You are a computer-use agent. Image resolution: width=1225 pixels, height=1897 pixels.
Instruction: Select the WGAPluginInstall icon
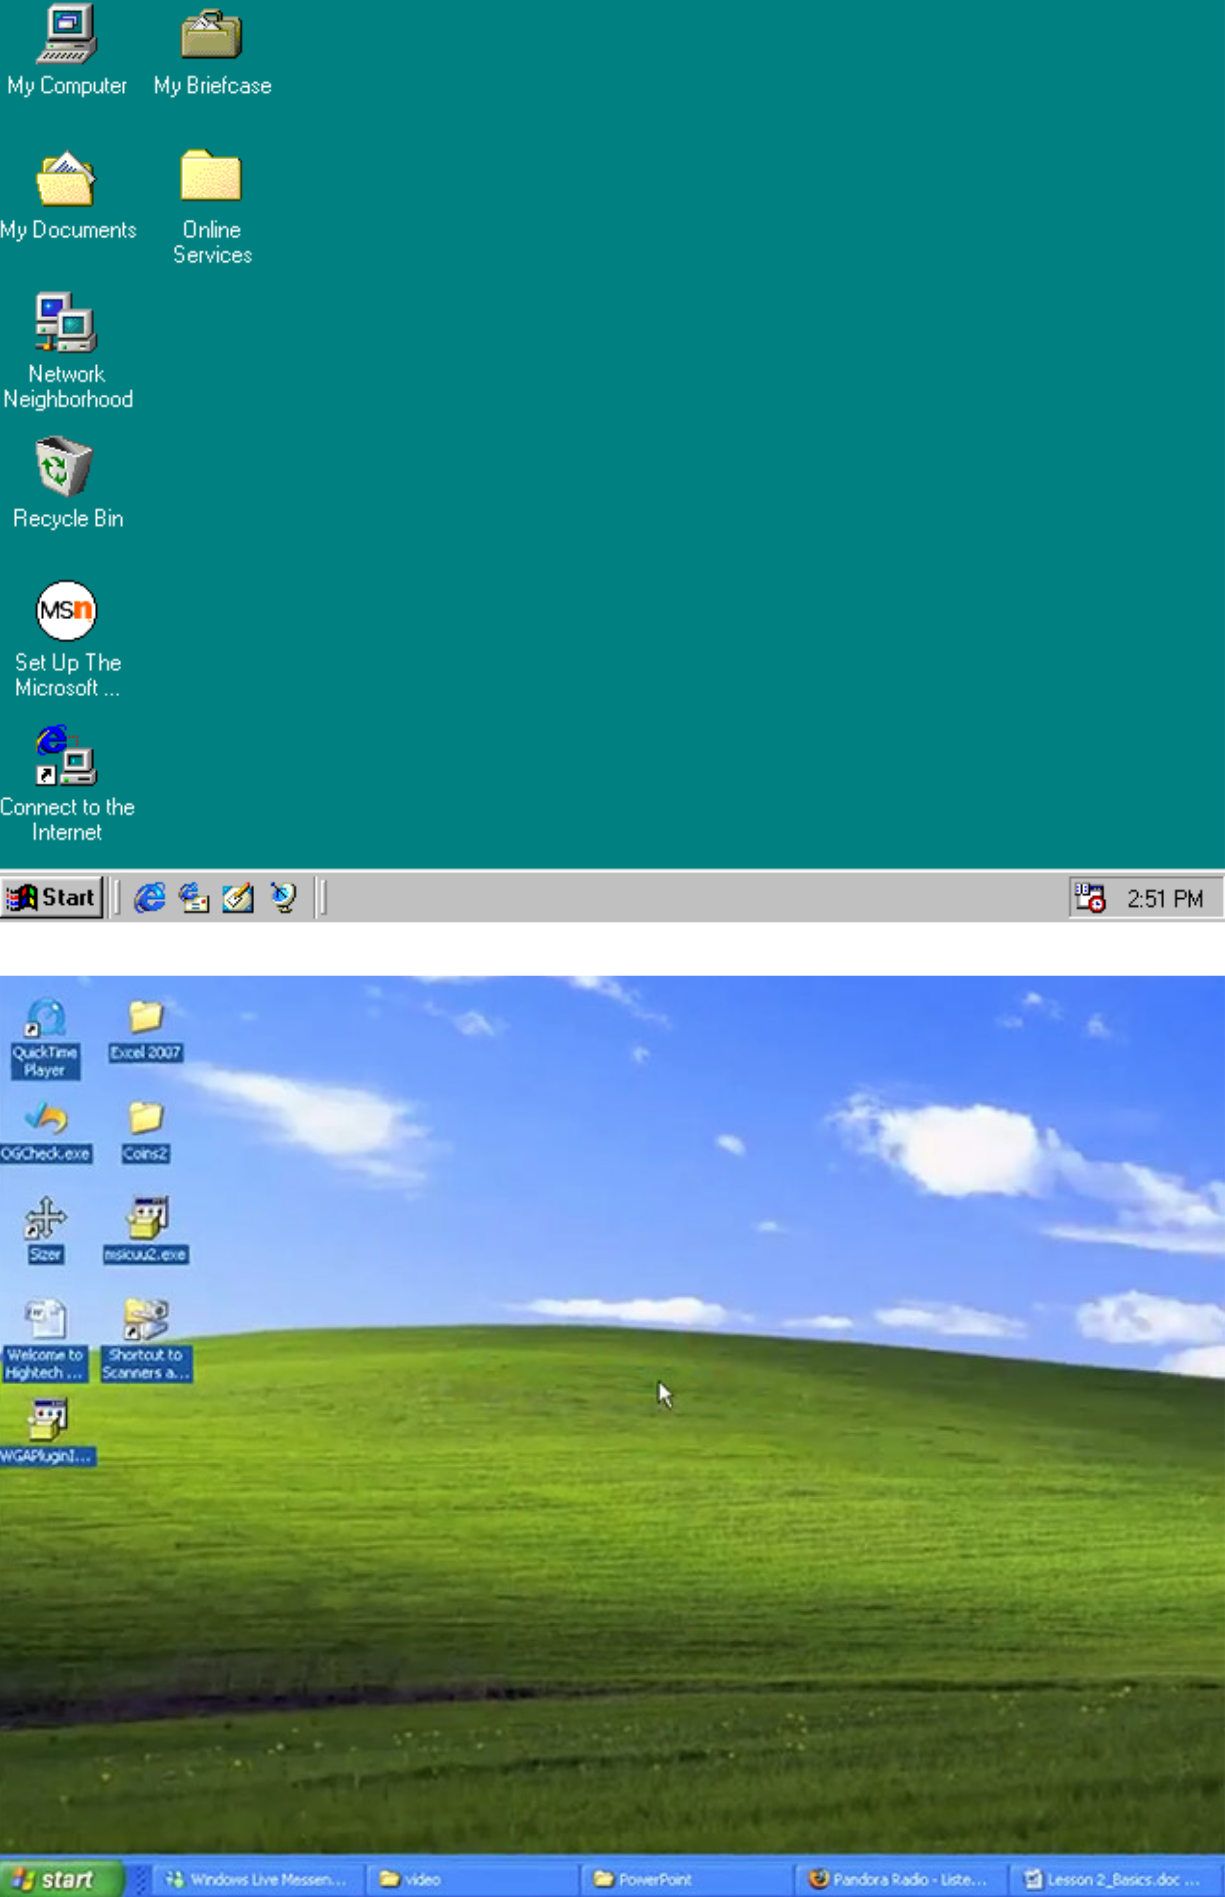[47, 1432]
